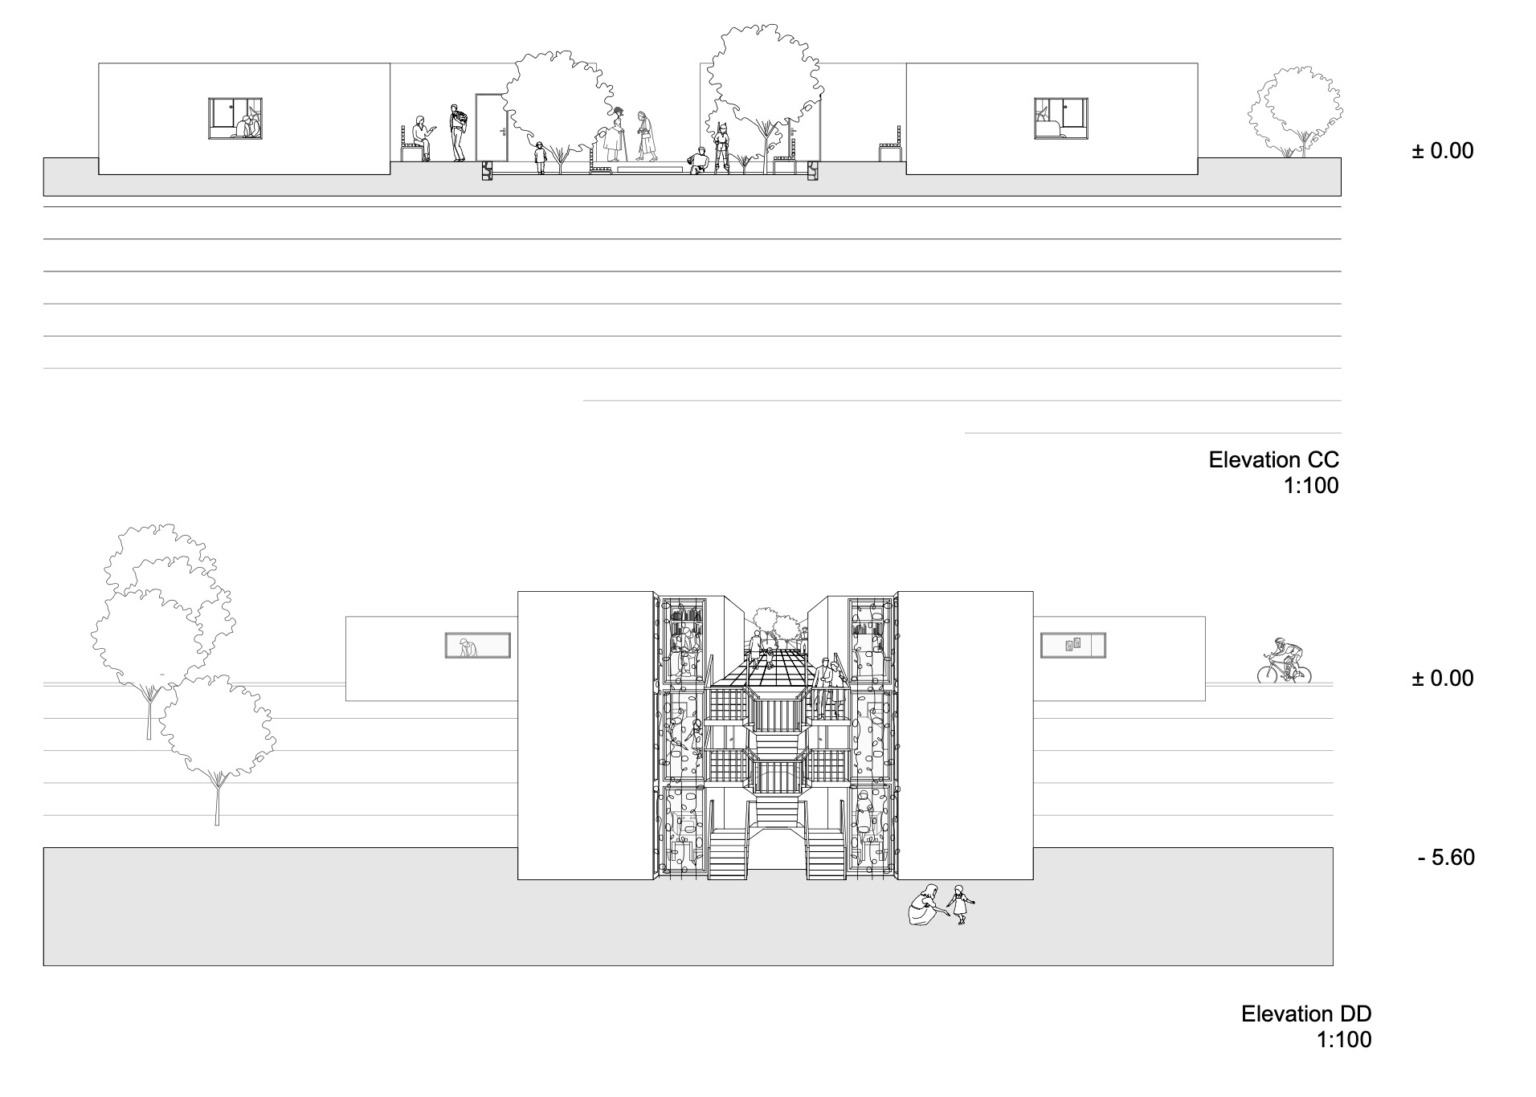Select the right horizontal window in Elevation DD
This screenshot has height=1097, width=1536.
click(1072, 645)
